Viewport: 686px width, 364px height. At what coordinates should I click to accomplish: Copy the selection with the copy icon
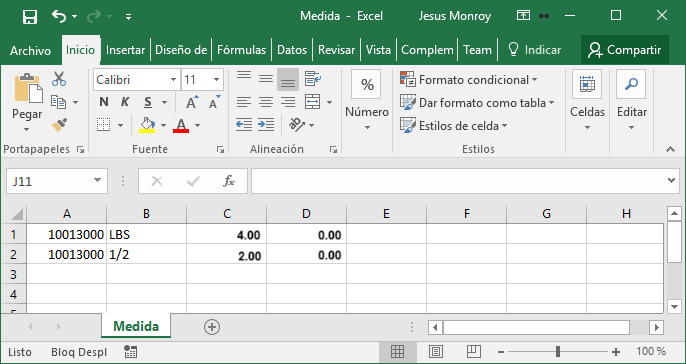click(x=58, y=102)
